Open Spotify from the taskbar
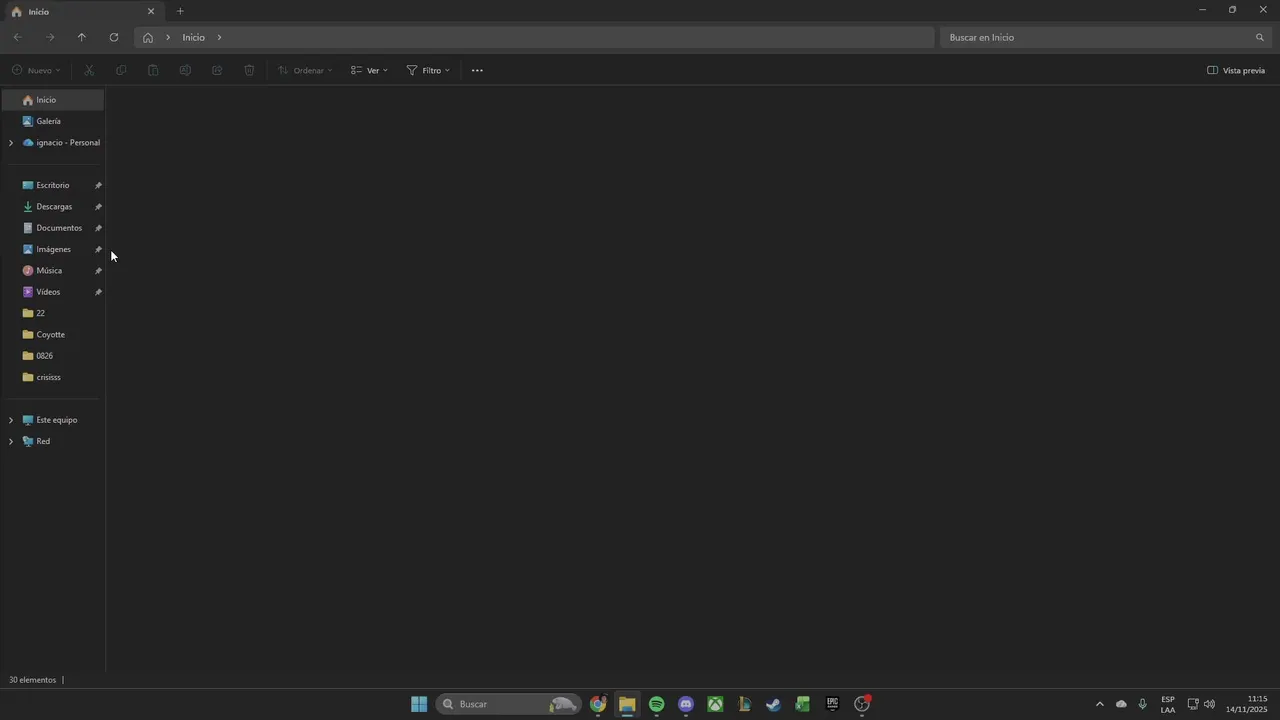1280x720 pixels. click(x=656, y=704)
